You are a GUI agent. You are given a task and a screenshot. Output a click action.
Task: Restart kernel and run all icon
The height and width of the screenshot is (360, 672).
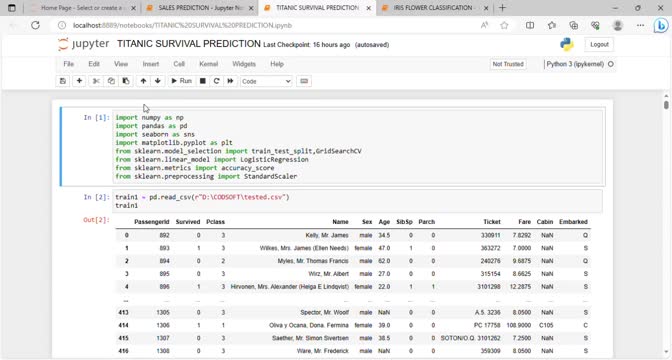(230, 81)
